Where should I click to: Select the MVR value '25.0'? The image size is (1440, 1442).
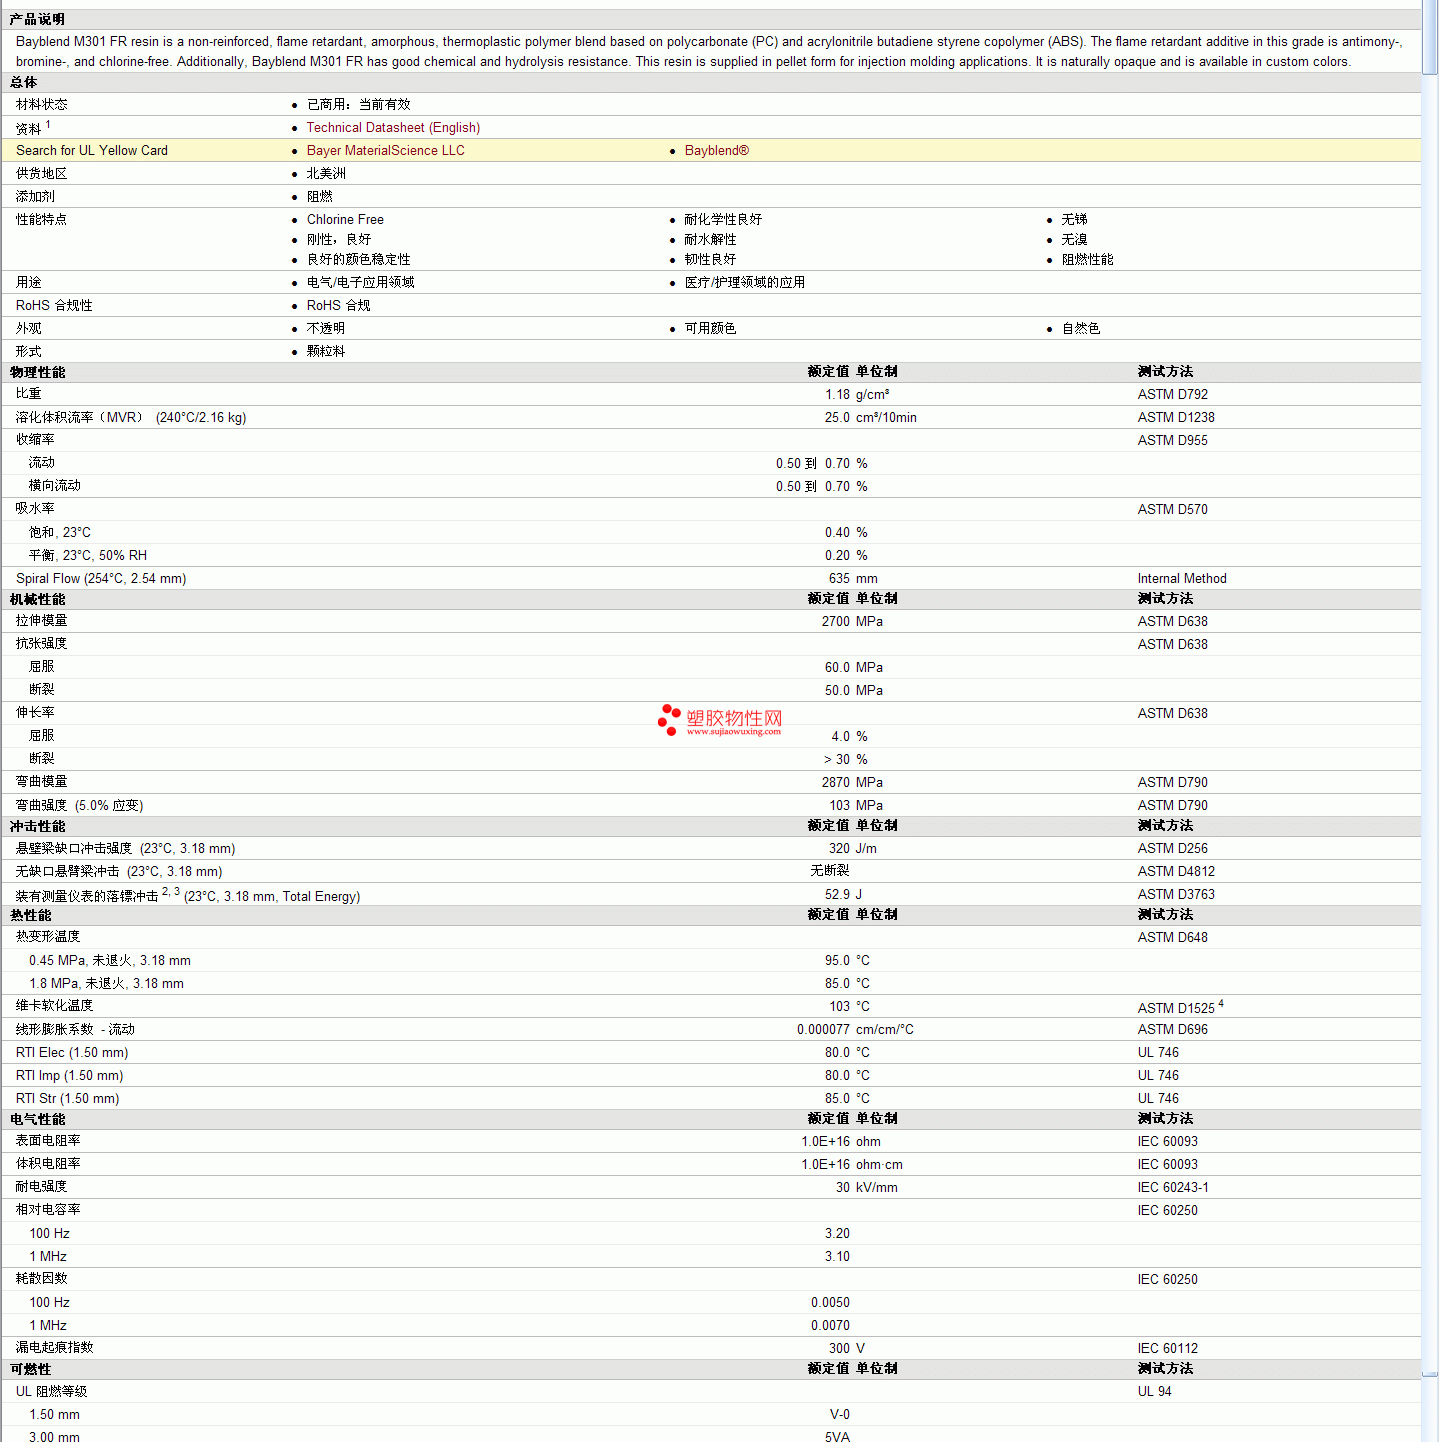point(837,418)
